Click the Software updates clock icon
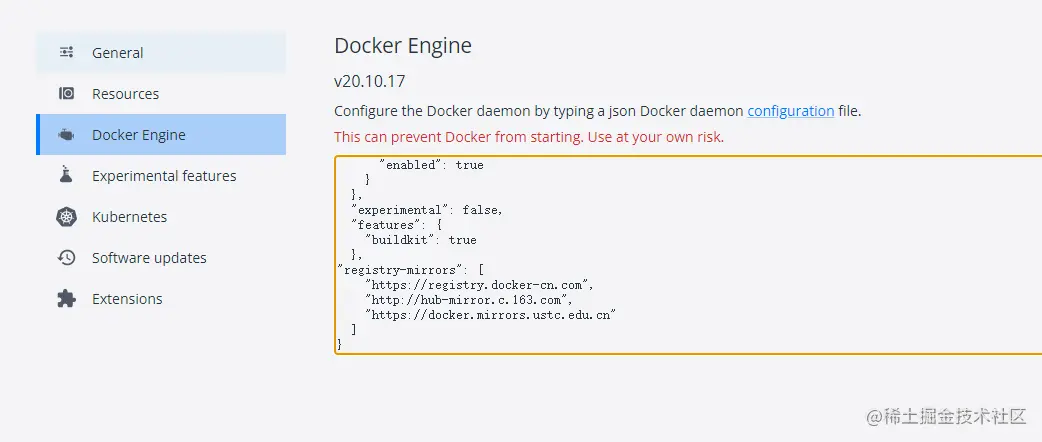This screenshot has width=1042, height=442. [66, 258]
